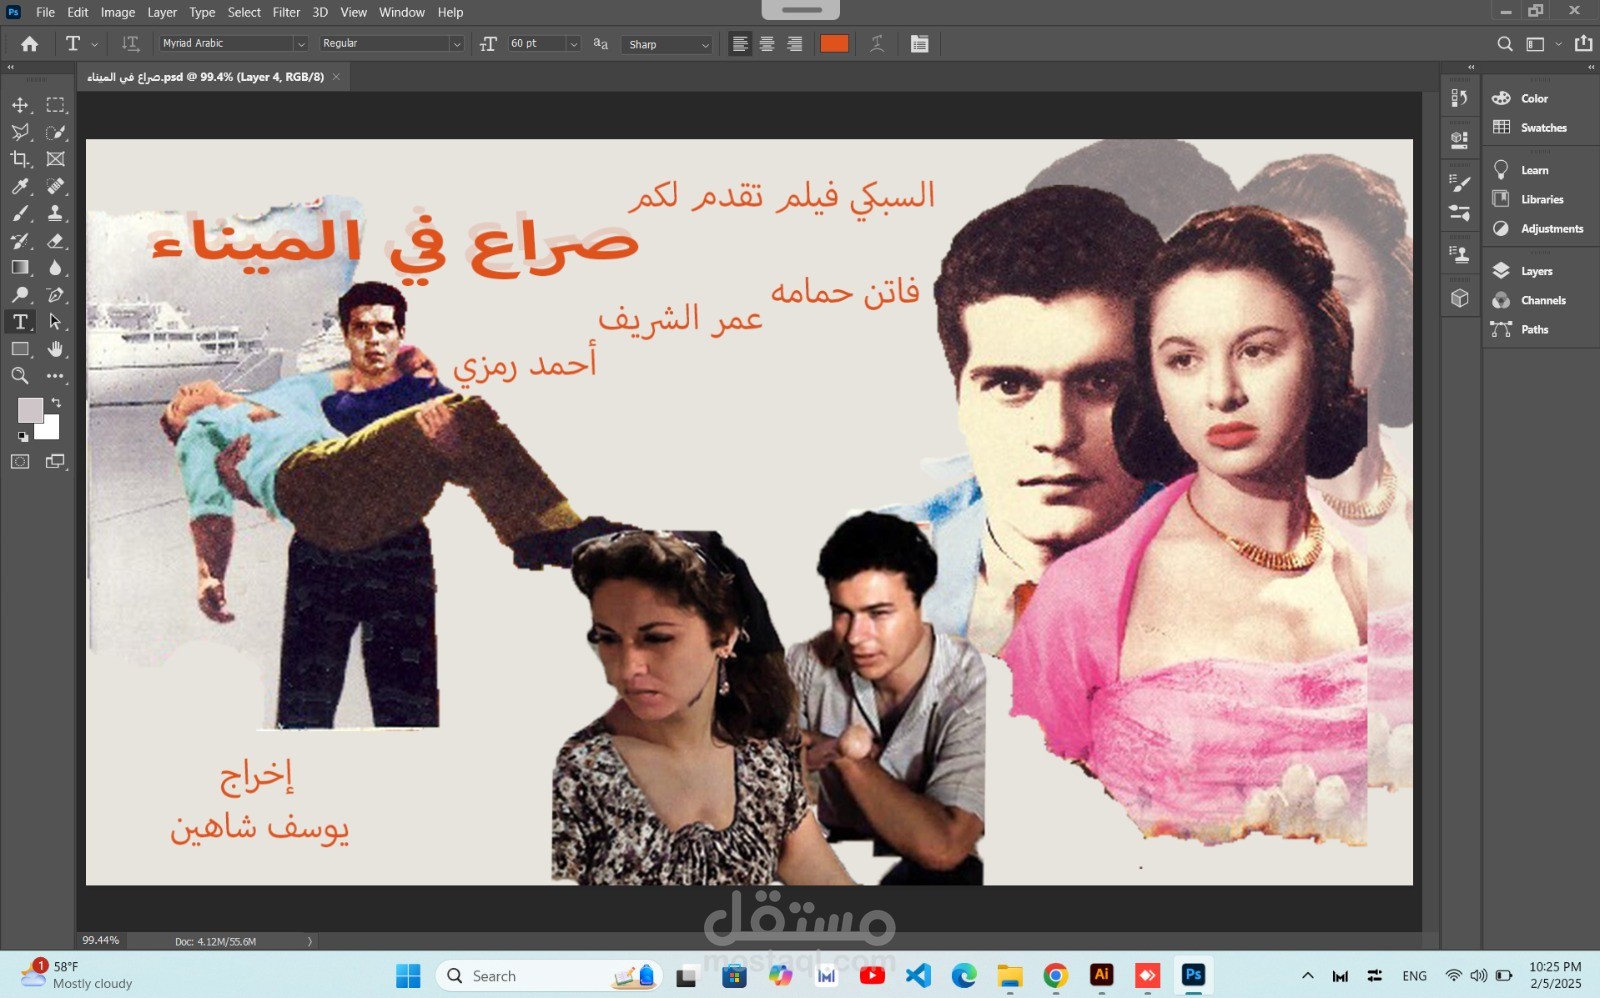Image resolution: width=1600 pixels, height=998 pixels.
Task: Select the Brush tool
Action: (20, 213)
